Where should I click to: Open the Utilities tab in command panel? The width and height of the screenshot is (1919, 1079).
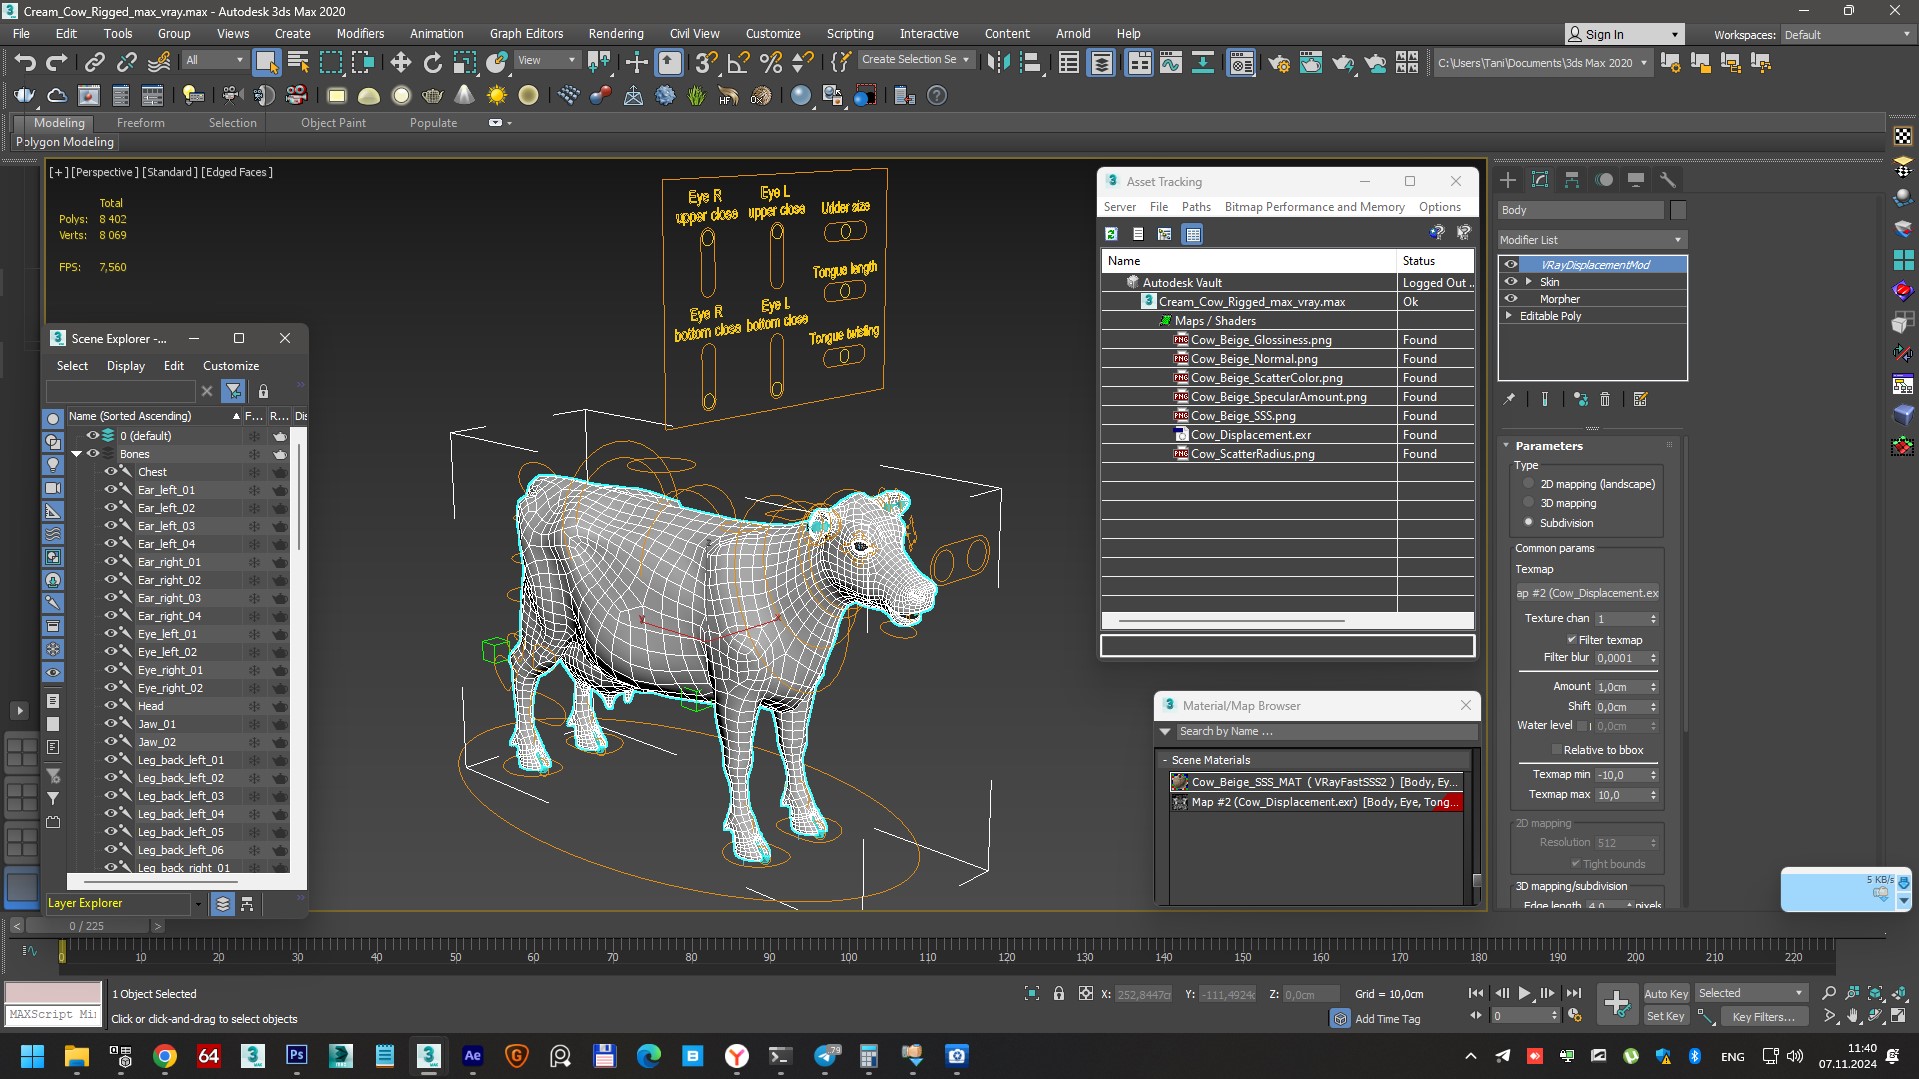tap(1667, 180)
